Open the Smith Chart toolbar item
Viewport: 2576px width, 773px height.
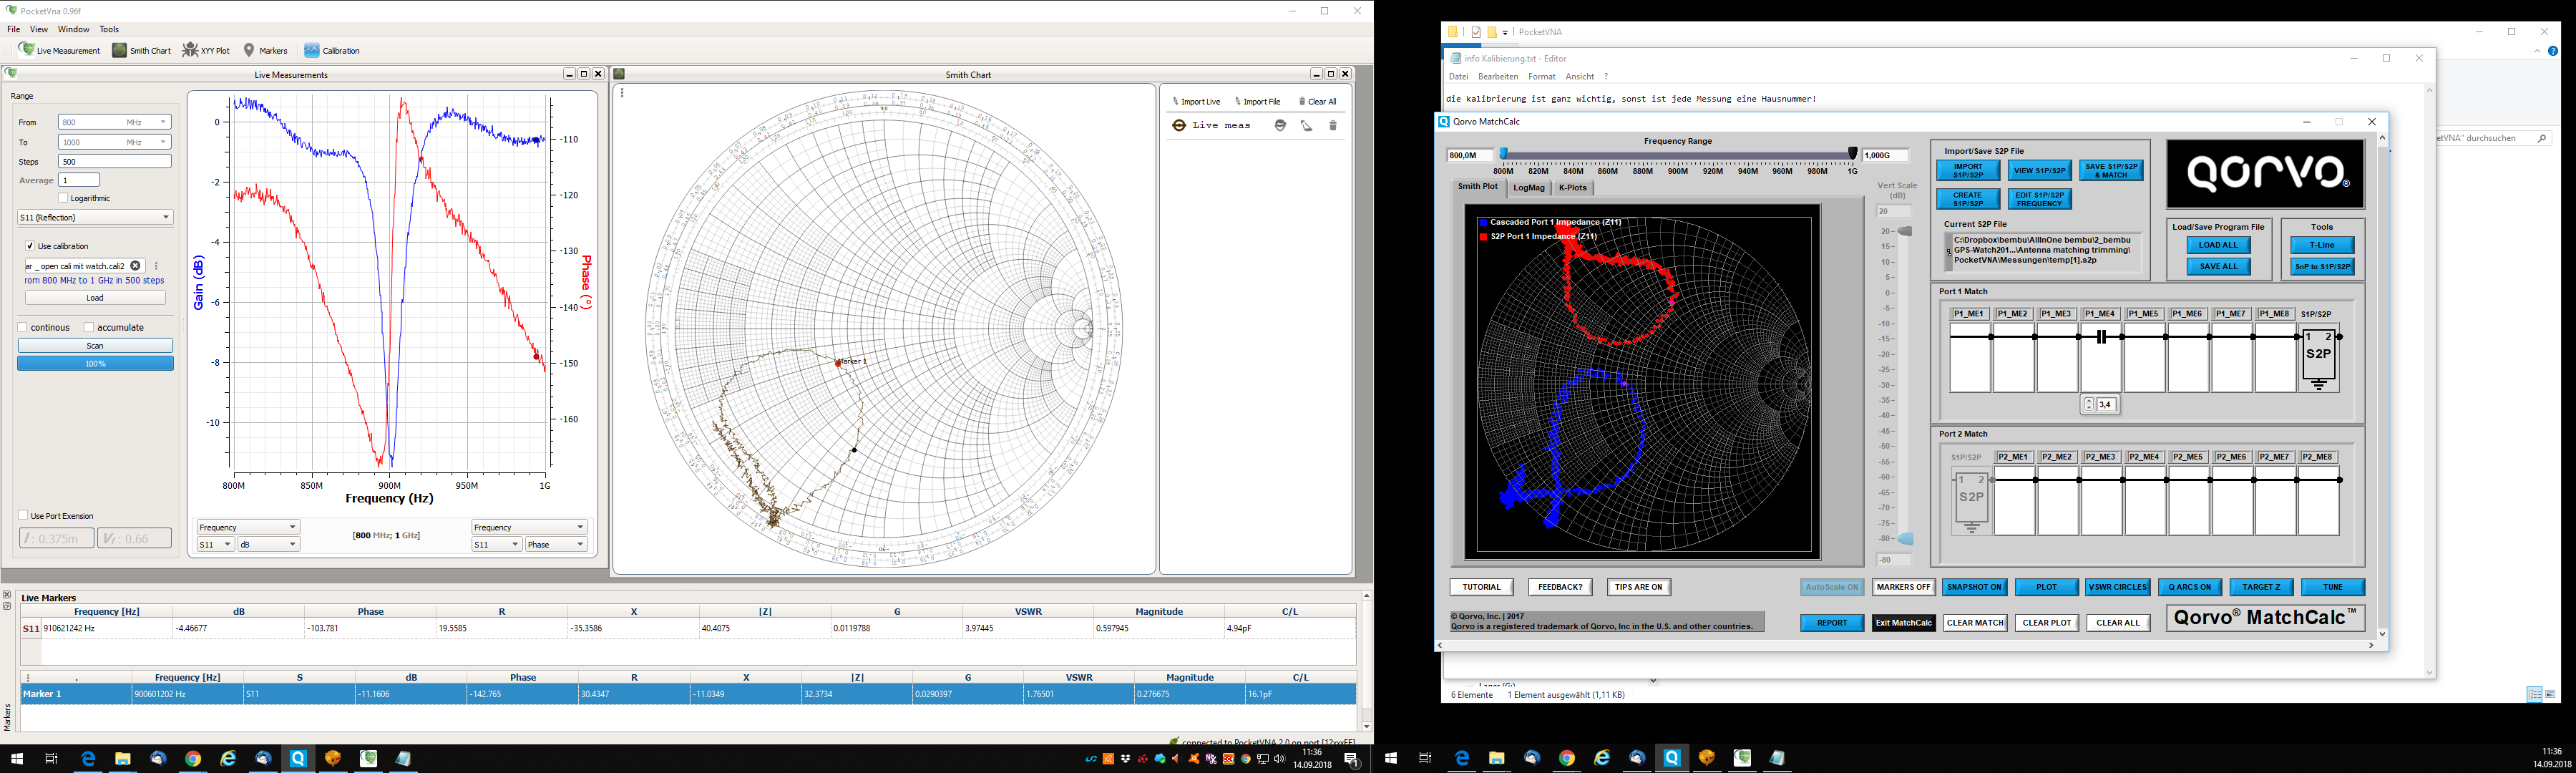tap(142, 50)
